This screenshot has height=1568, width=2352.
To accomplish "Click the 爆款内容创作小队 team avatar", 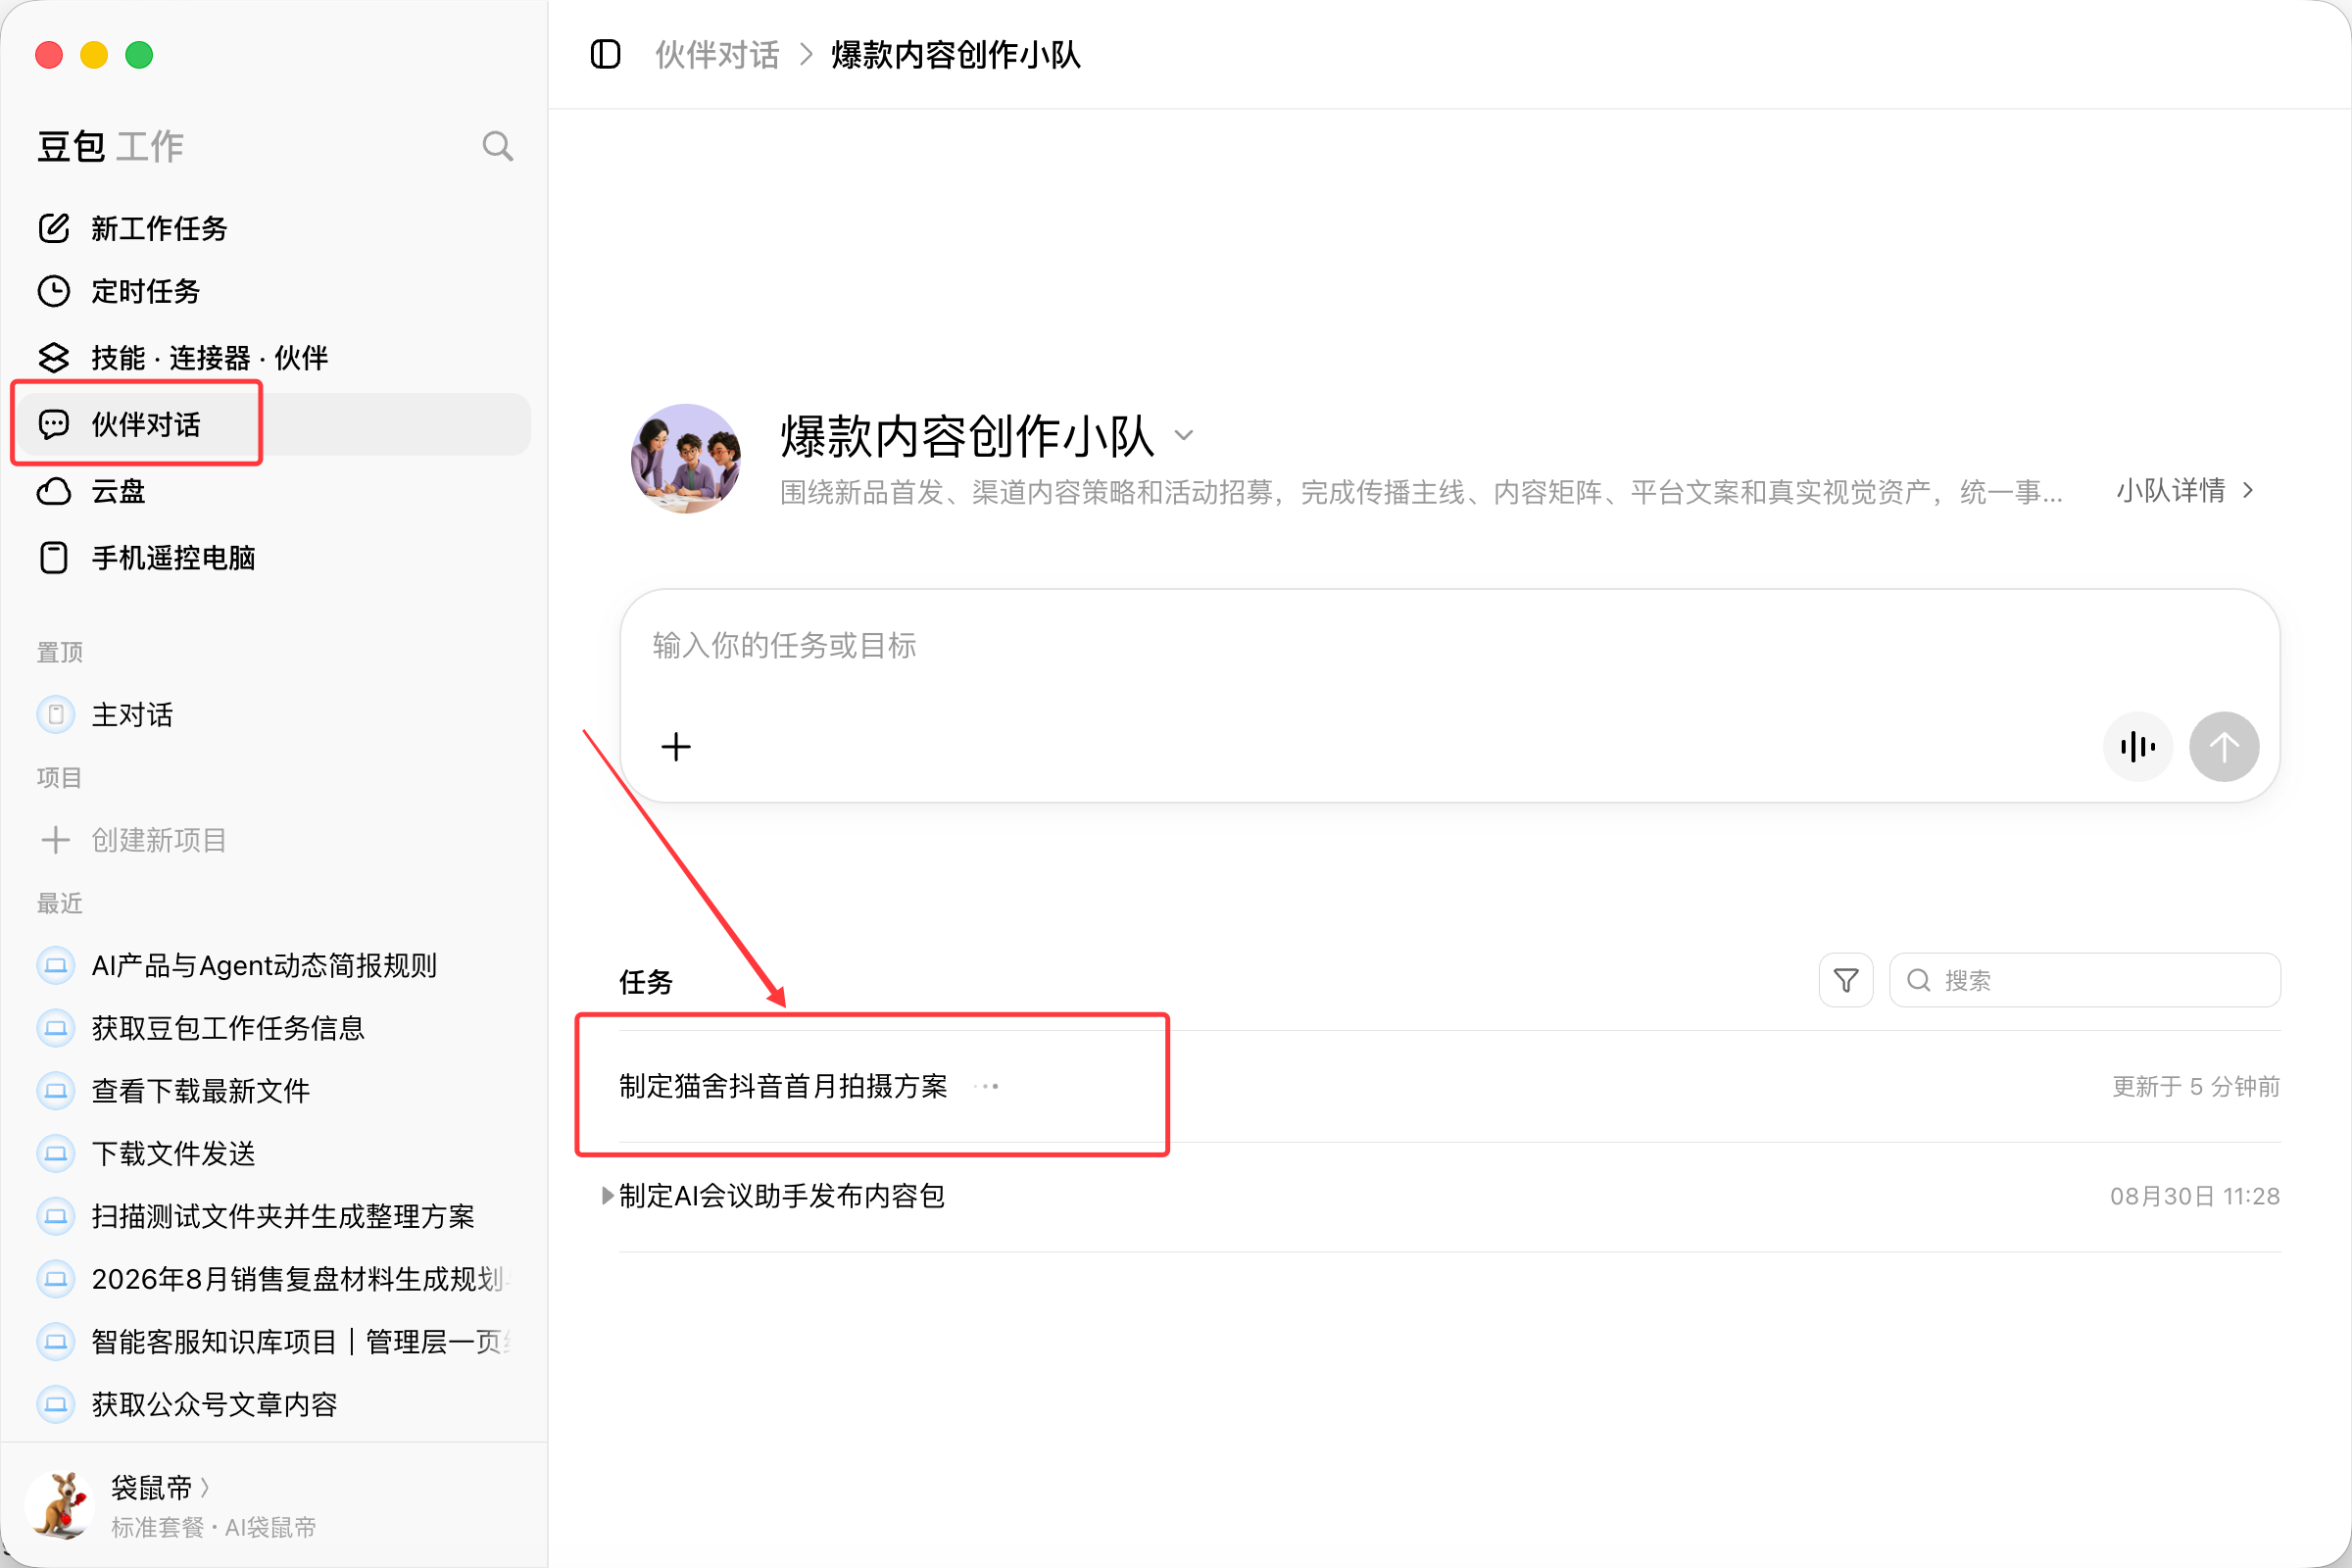I will (x=686, y=459).
